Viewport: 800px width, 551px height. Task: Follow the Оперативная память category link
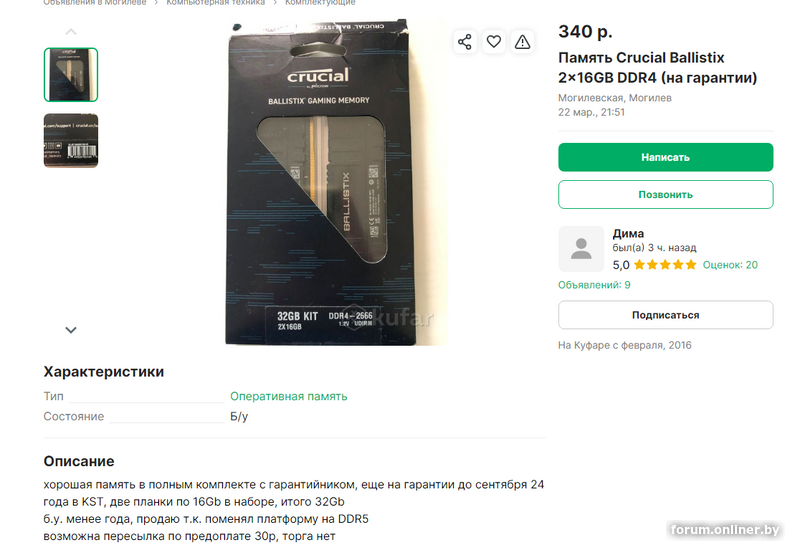pyautogui.click(x=289, y=396)
